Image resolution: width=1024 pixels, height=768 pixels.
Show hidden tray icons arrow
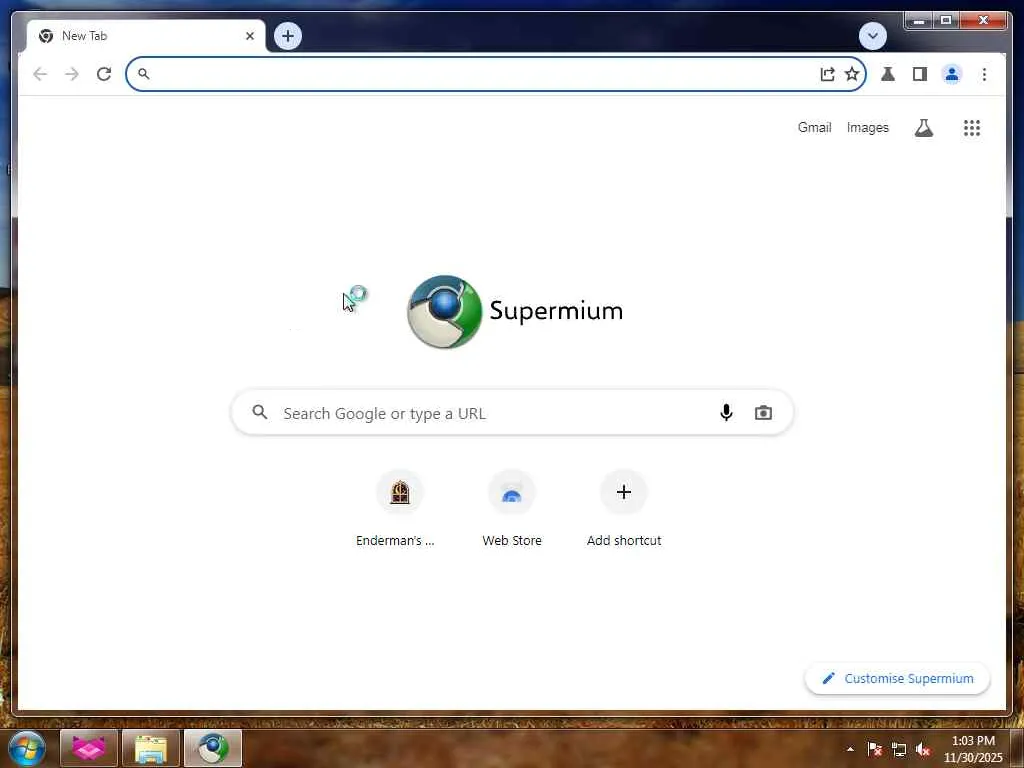[850, 749]
